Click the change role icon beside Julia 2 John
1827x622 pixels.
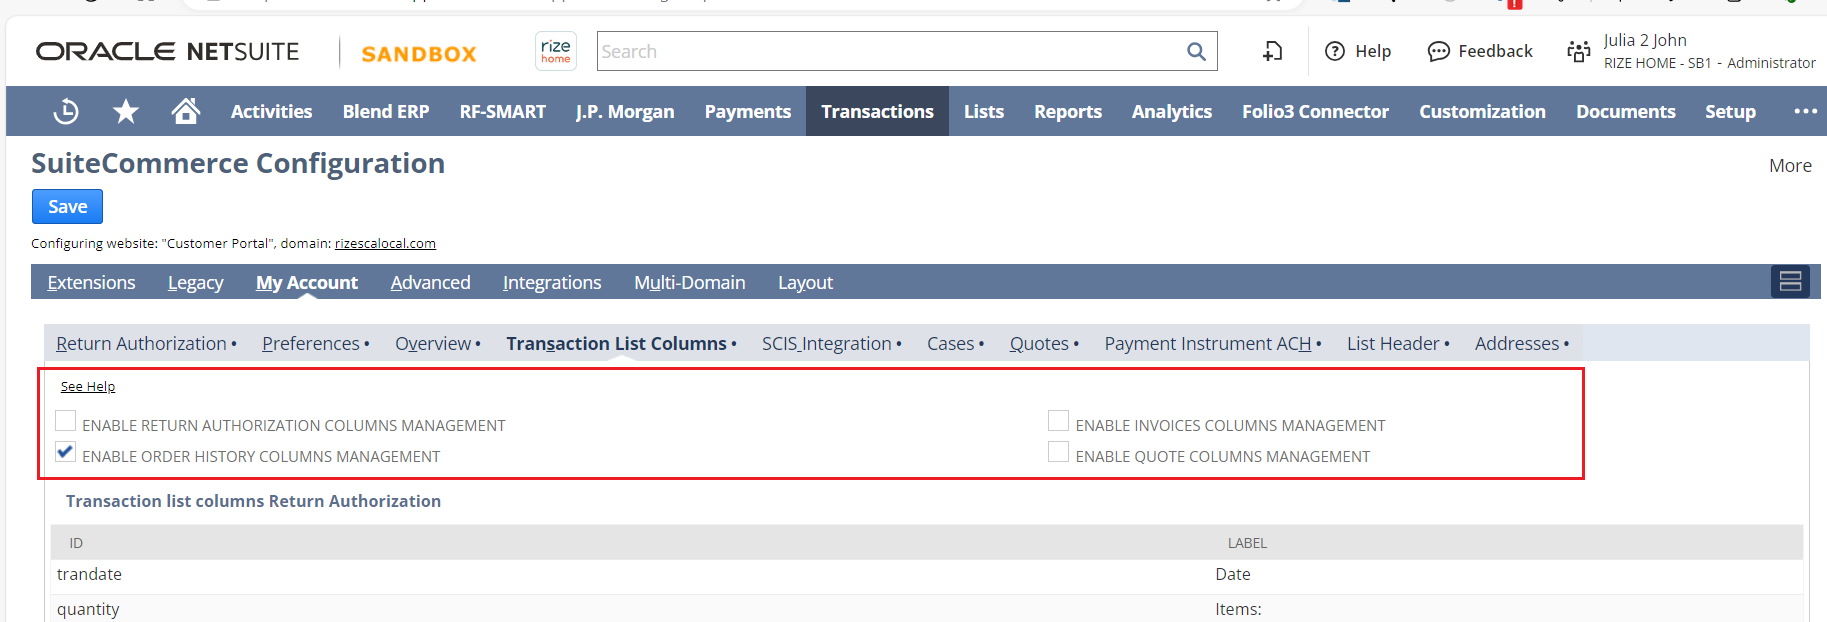1579,51
